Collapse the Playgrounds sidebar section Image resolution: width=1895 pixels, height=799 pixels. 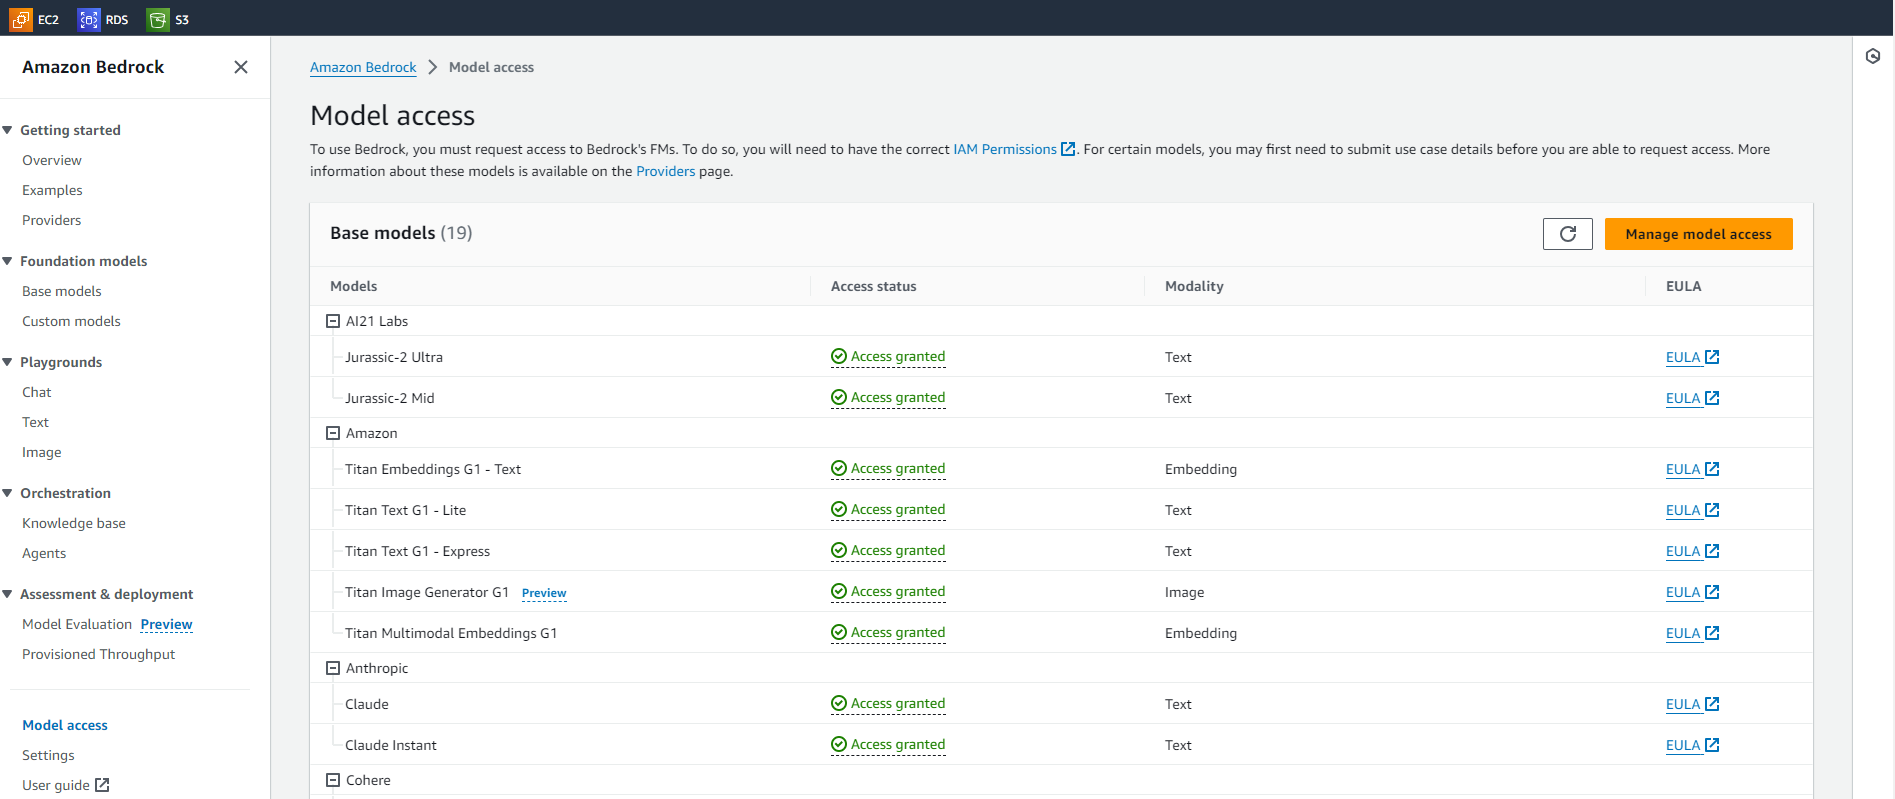pos(8,362)
